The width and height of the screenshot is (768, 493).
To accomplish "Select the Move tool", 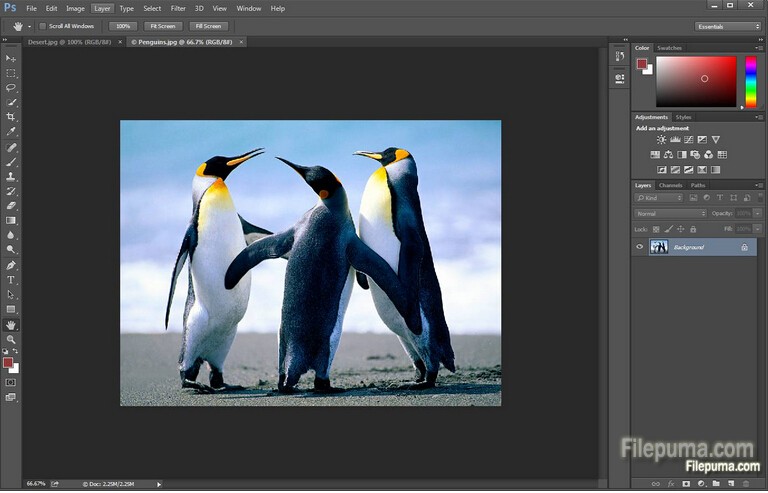I will [11, 59].
